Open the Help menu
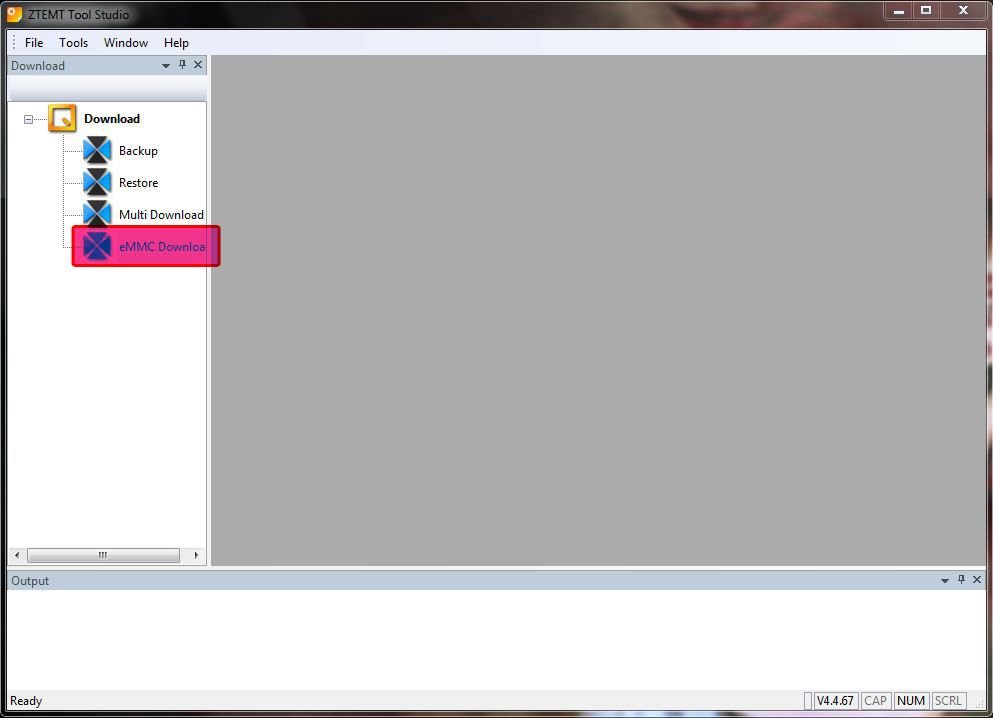 (x=176, y=42)
